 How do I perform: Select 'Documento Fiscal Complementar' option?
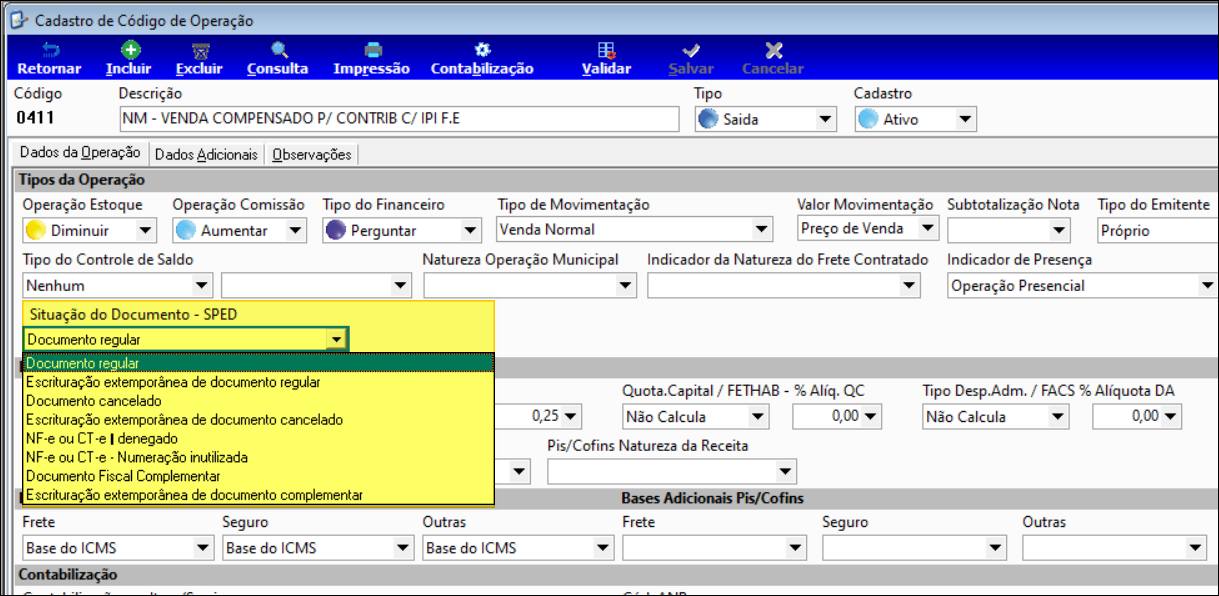[x=259, y=476]
